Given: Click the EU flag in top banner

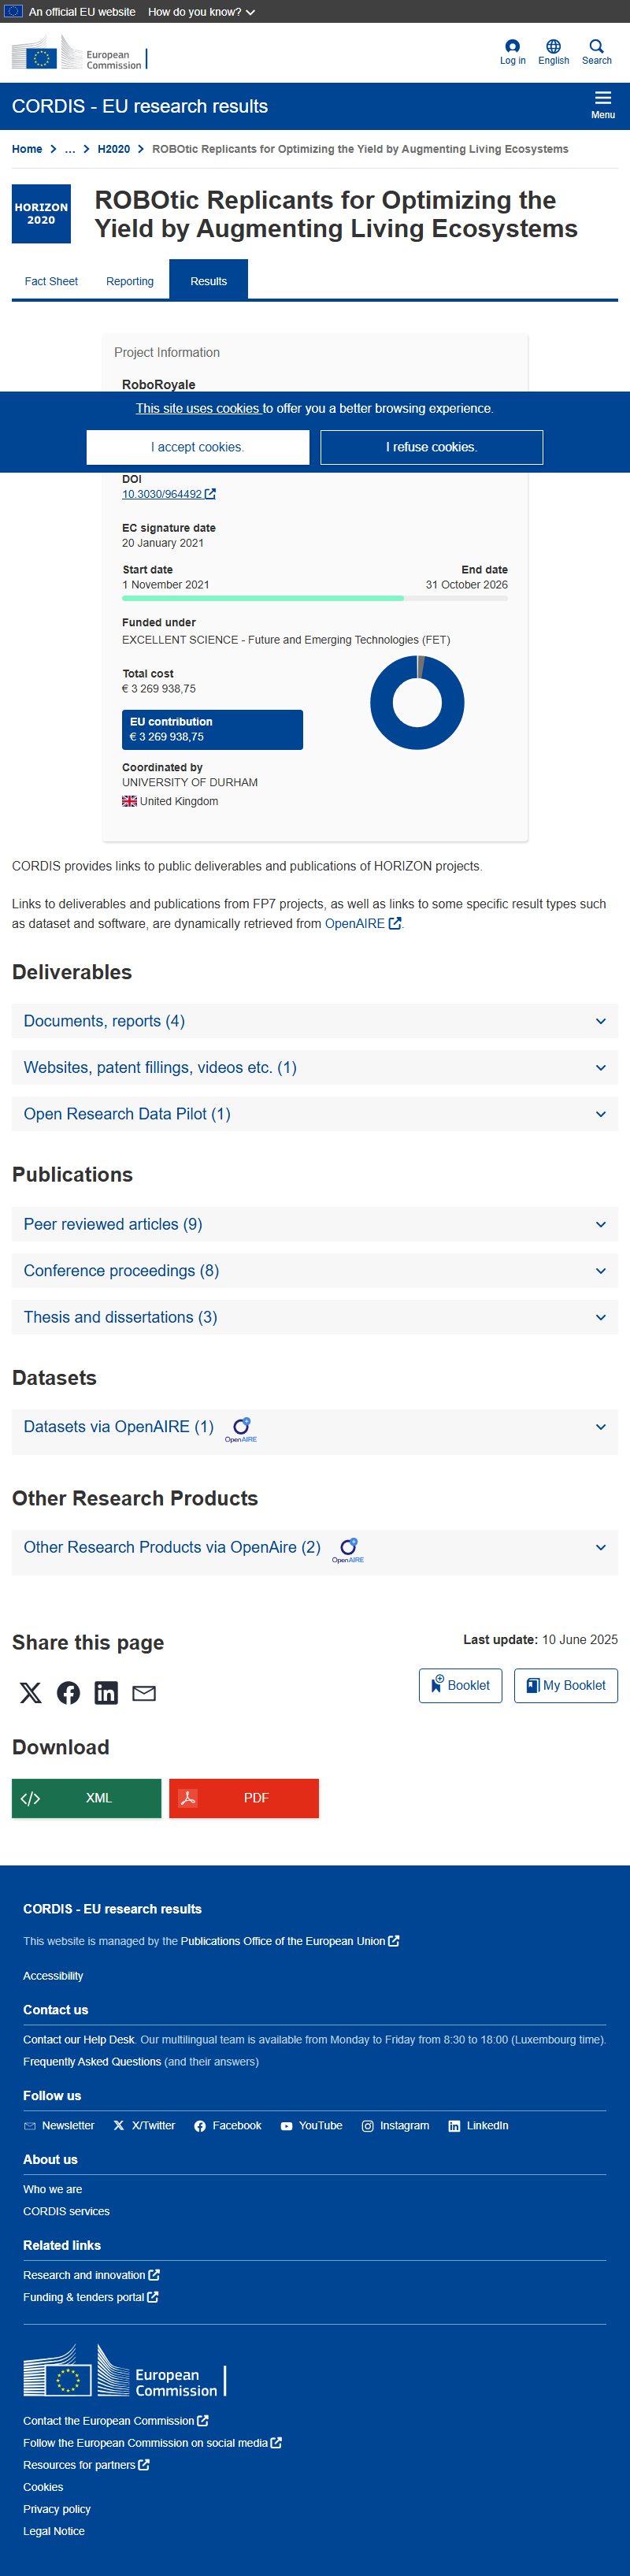Looking at the screenshot, I should point(13,12).
